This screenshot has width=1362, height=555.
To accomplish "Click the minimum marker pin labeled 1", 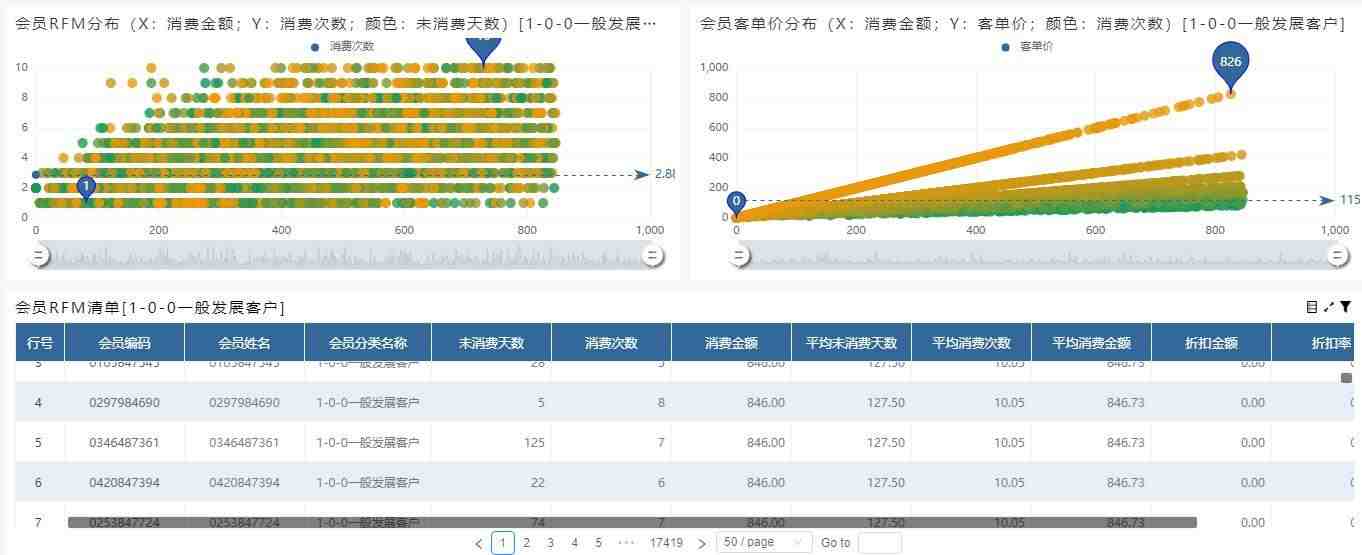I will [x=86, y=188].
